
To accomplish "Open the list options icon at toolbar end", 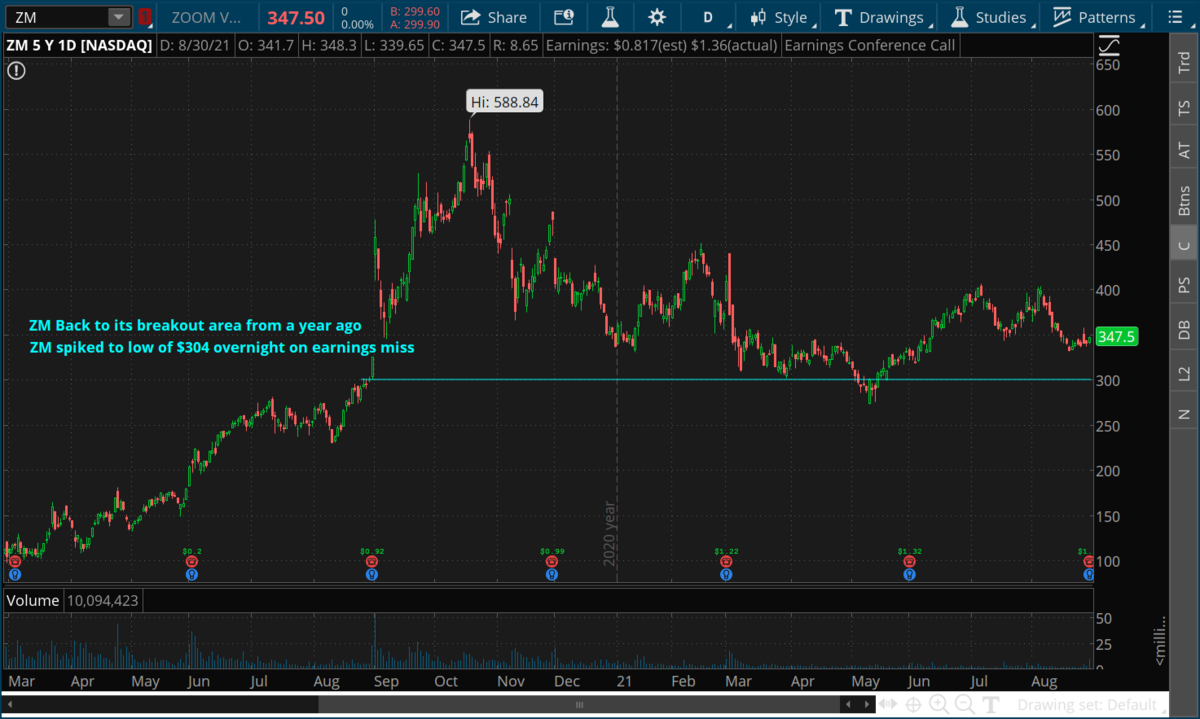I will [x=1175, y=17].
